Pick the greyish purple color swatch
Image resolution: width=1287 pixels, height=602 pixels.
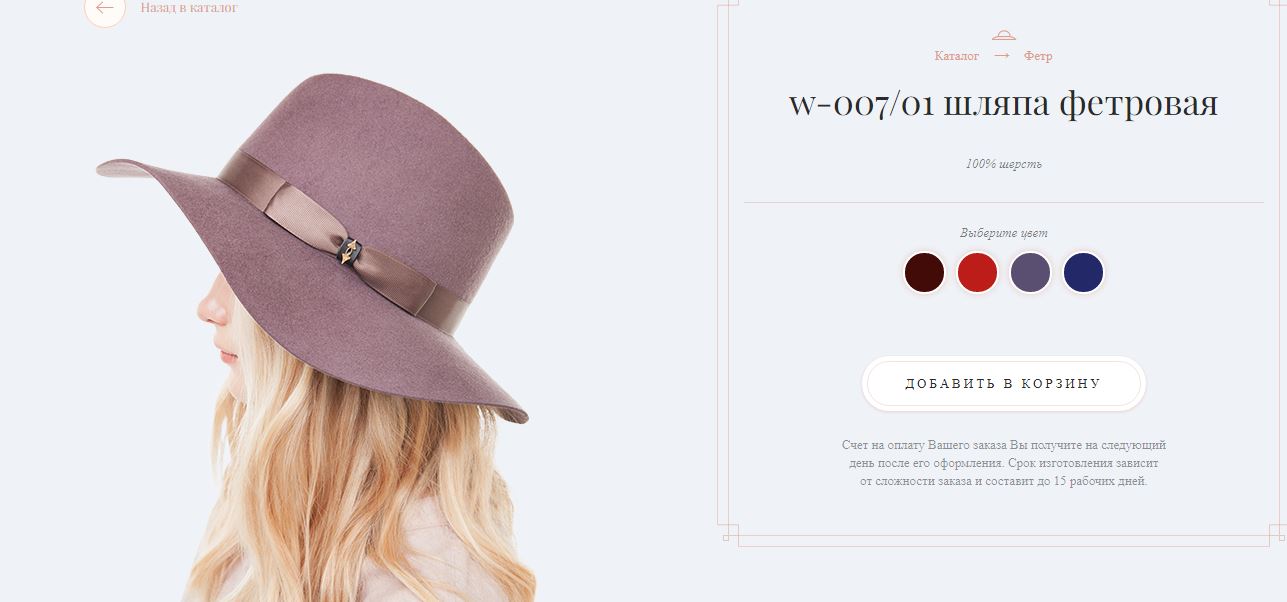[1030, 272]
